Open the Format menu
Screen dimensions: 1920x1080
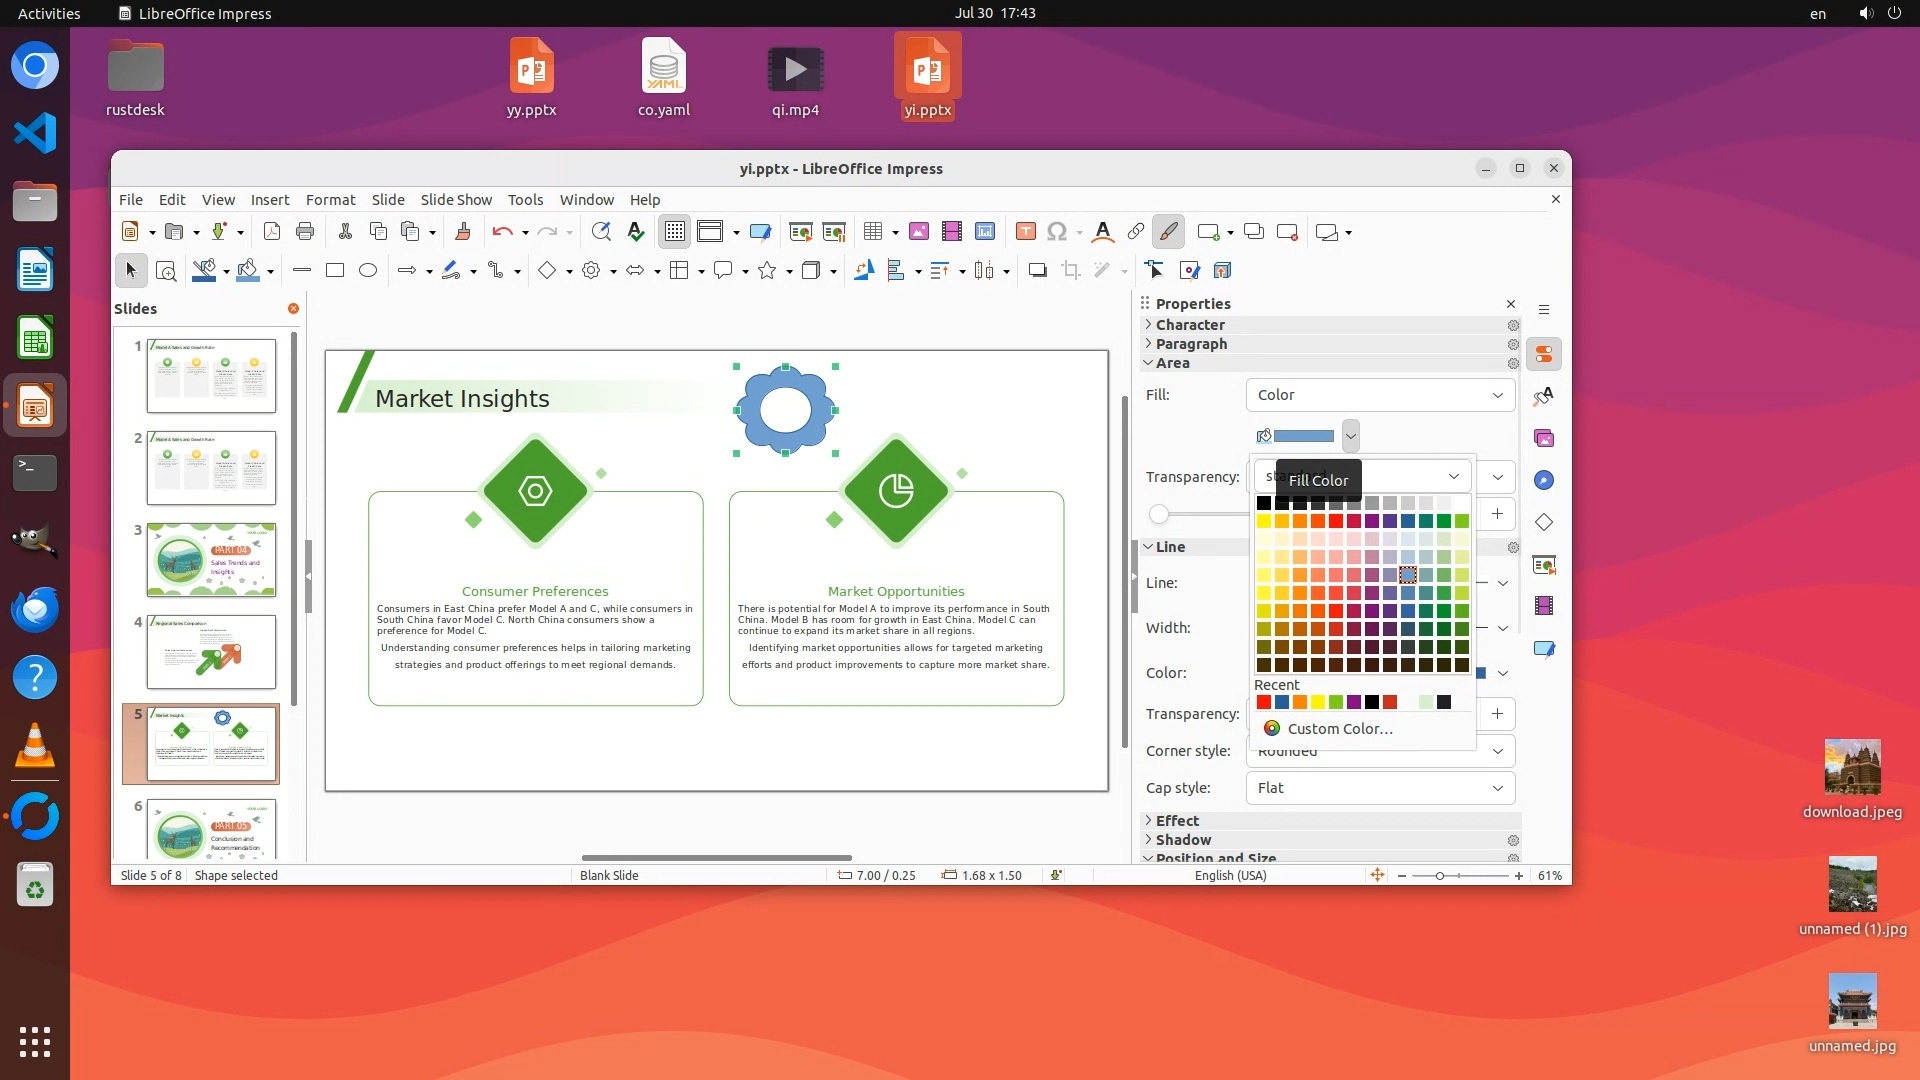(x=330, y=200)
